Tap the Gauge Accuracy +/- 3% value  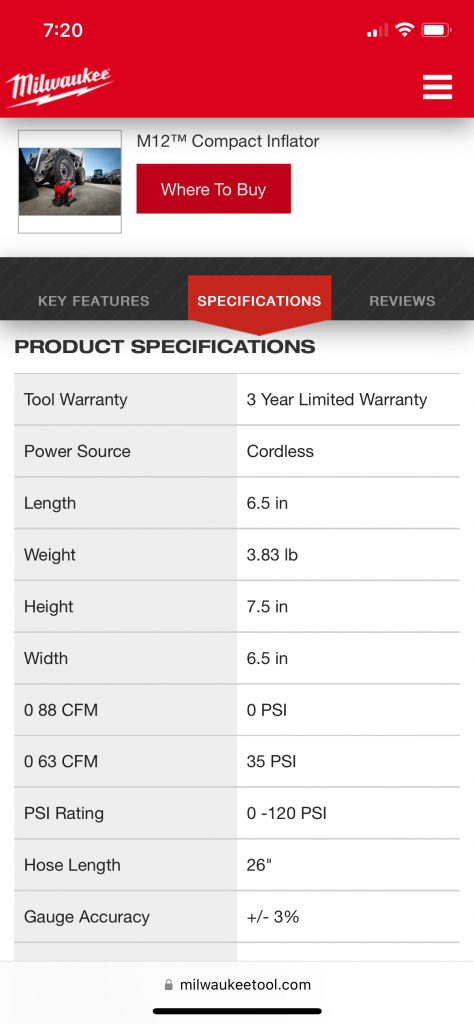coord(273,917)
